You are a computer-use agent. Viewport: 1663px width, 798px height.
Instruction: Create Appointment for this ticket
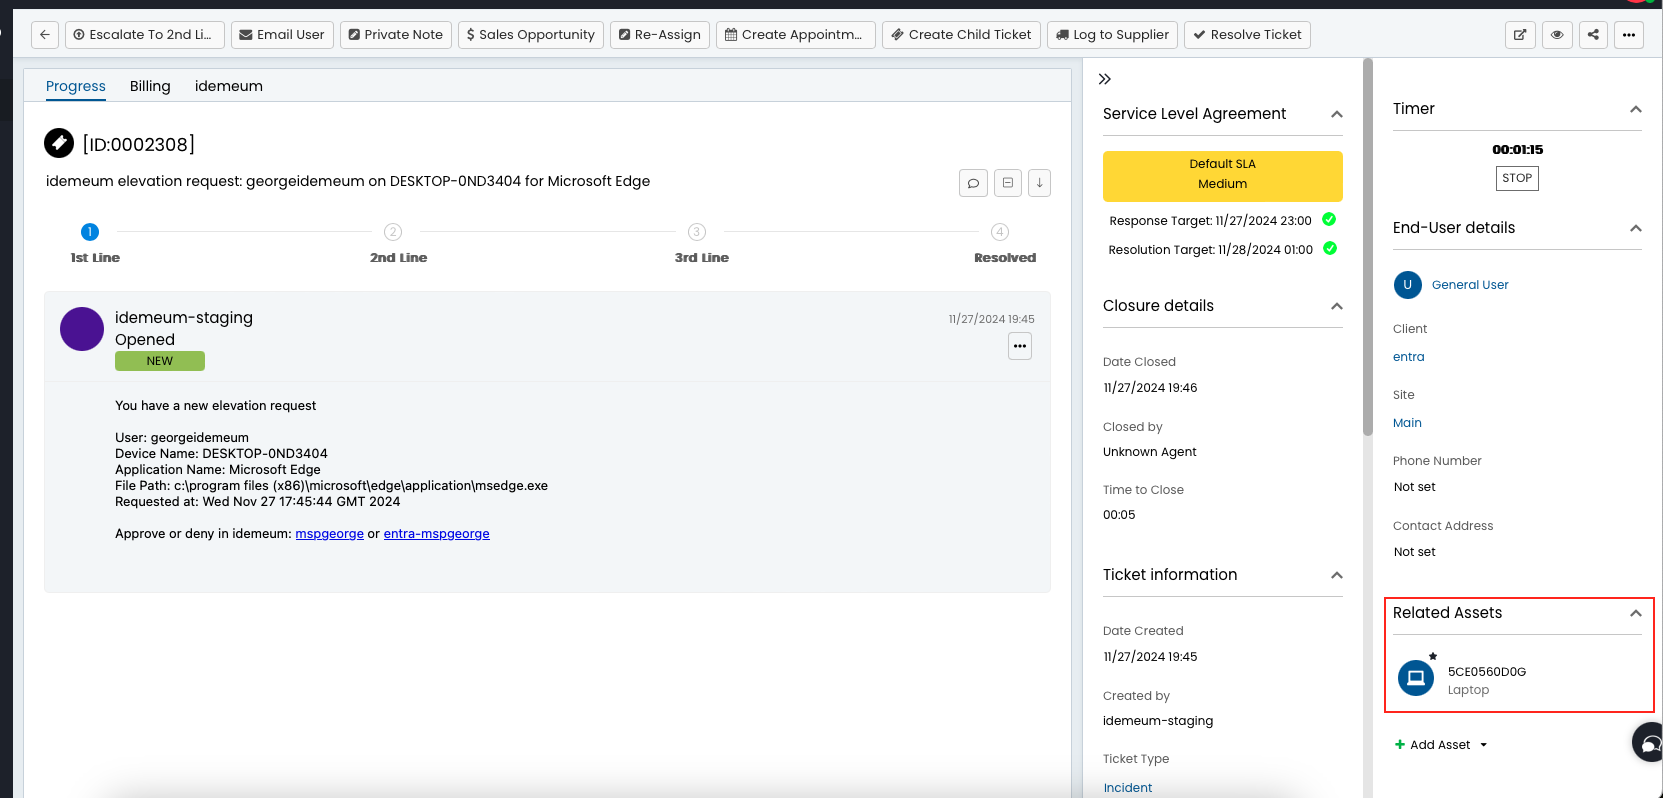[795, 34]
